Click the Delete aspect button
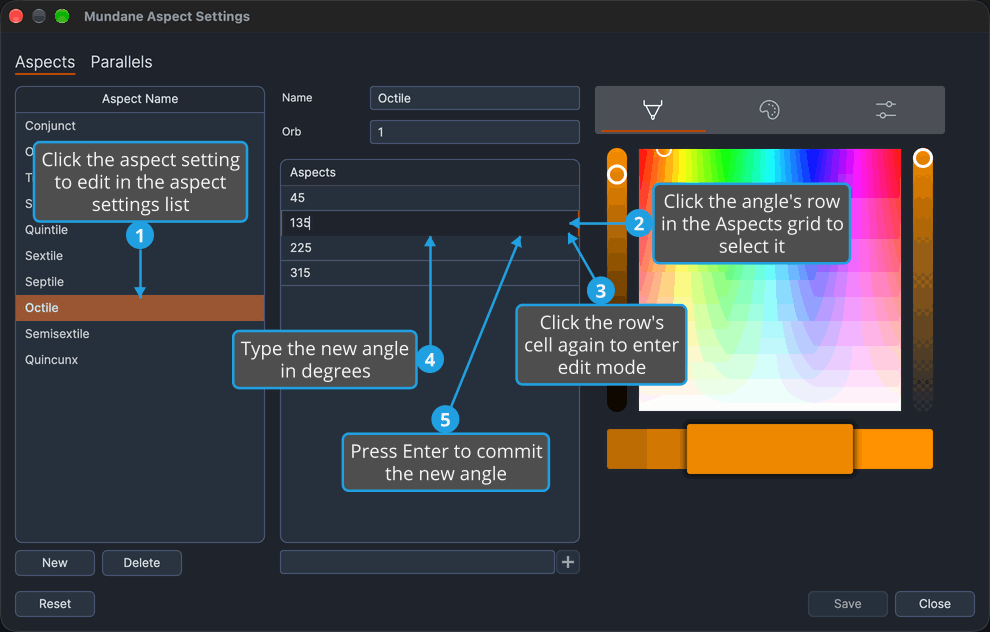 (142, 563)
